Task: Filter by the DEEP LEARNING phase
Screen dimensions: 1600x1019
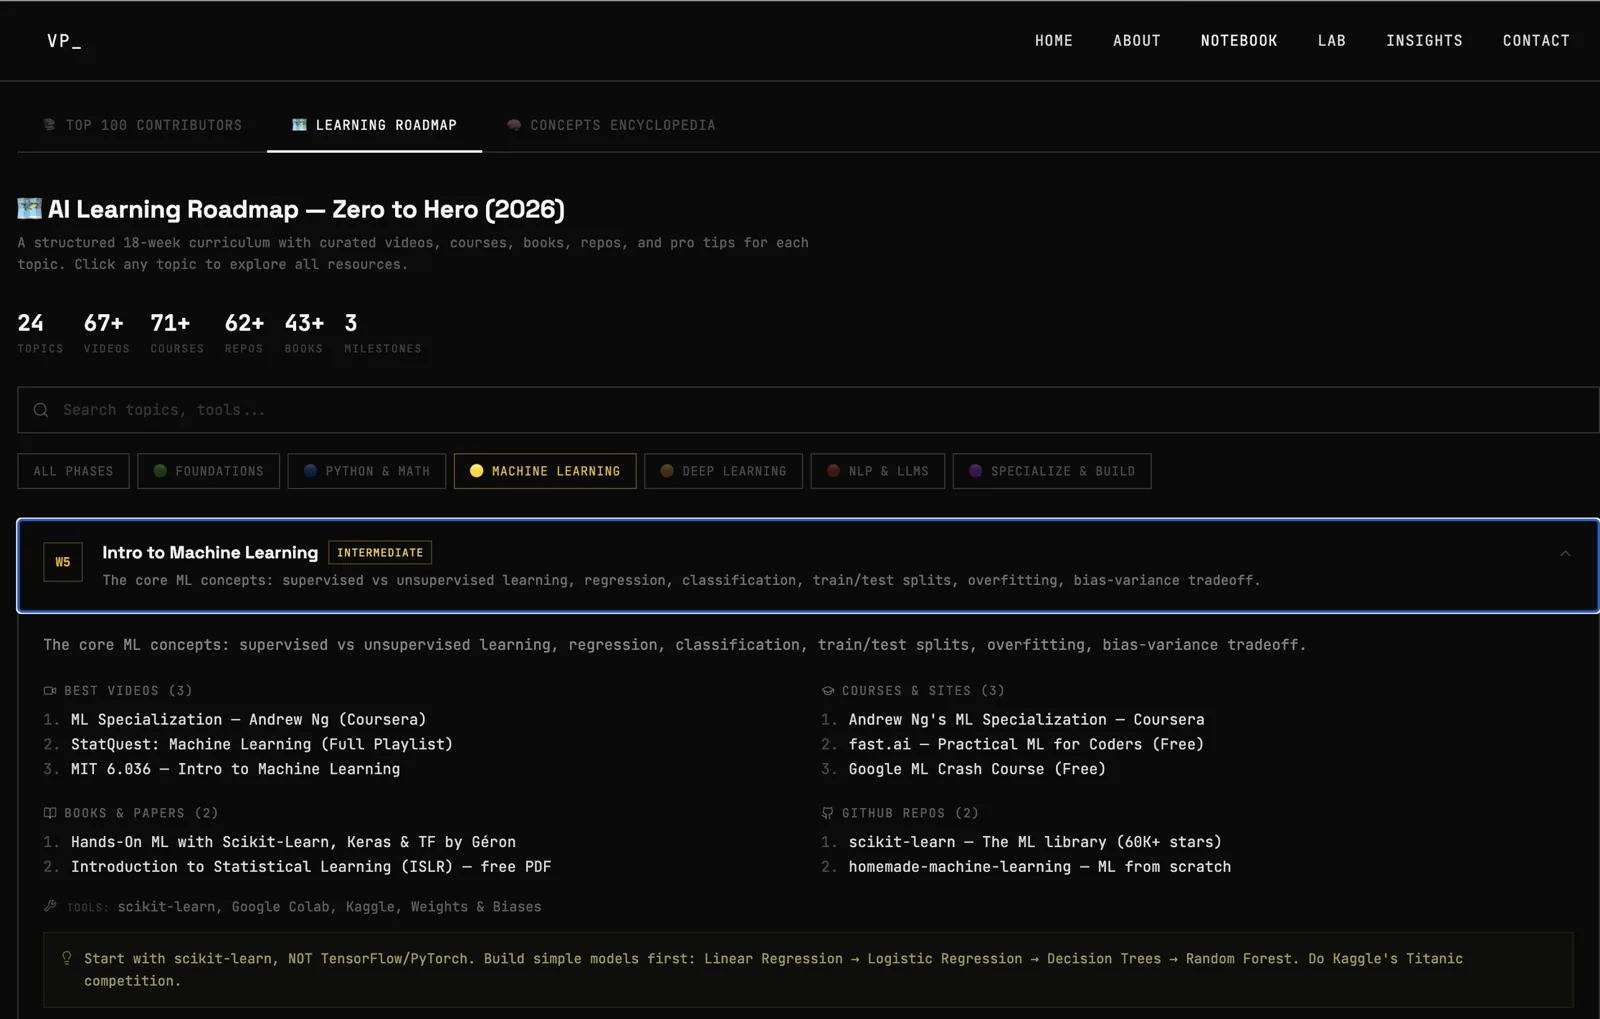Action: [723, 471]
